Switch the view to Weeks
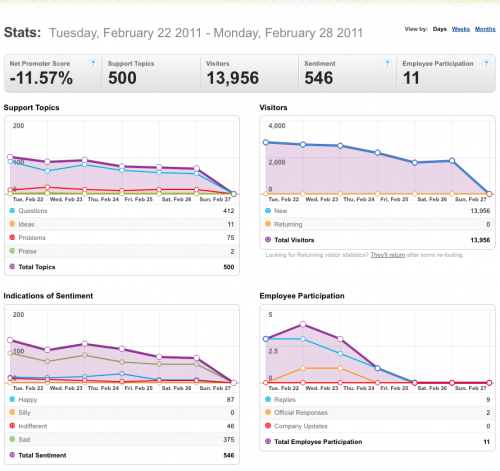The image size is (500, 471). tap(461, 29)
